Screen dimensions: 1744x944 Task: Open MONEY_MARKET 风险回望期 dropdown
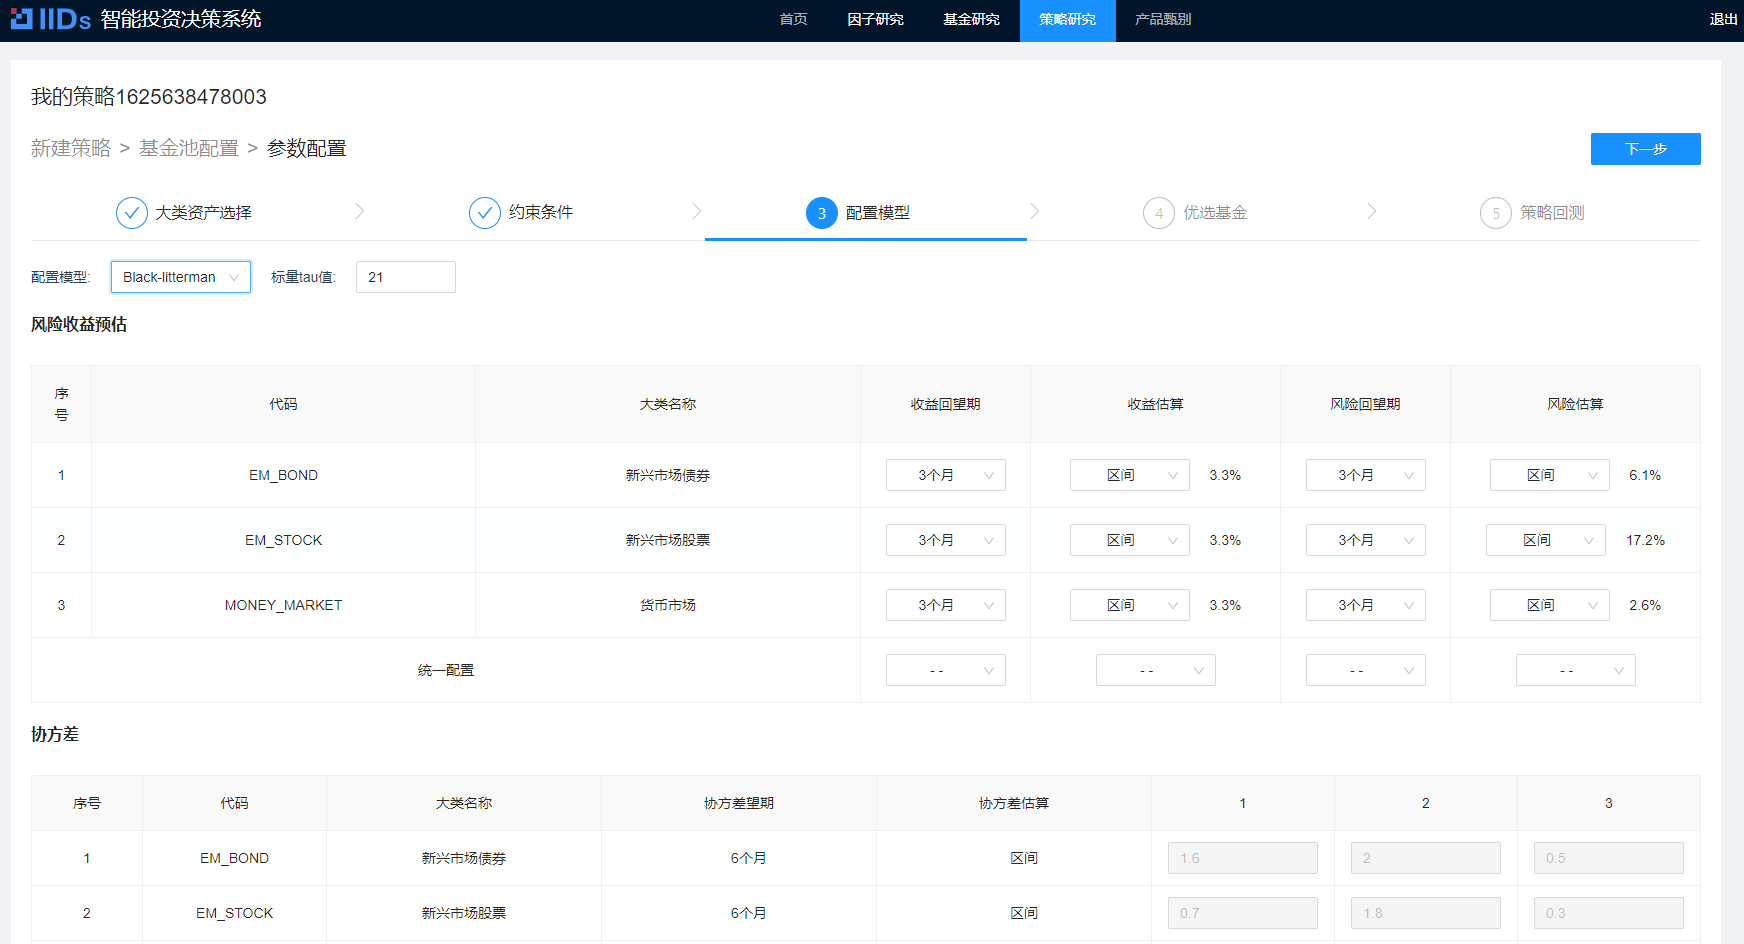(x=1366, y=605)
